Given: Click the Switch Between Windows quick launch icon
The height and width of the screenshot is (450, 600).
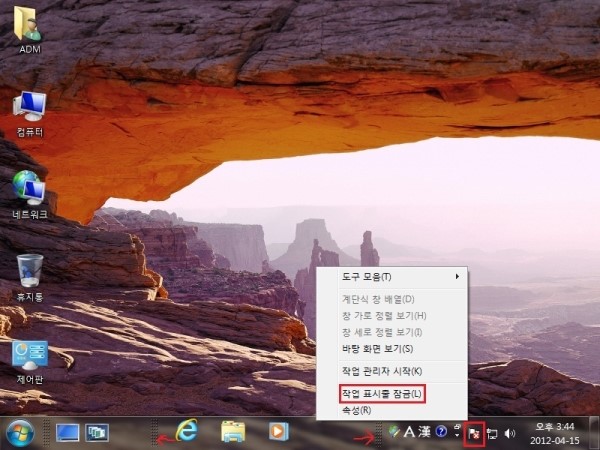Looking at the screenshot, I should tap(97, 432).
